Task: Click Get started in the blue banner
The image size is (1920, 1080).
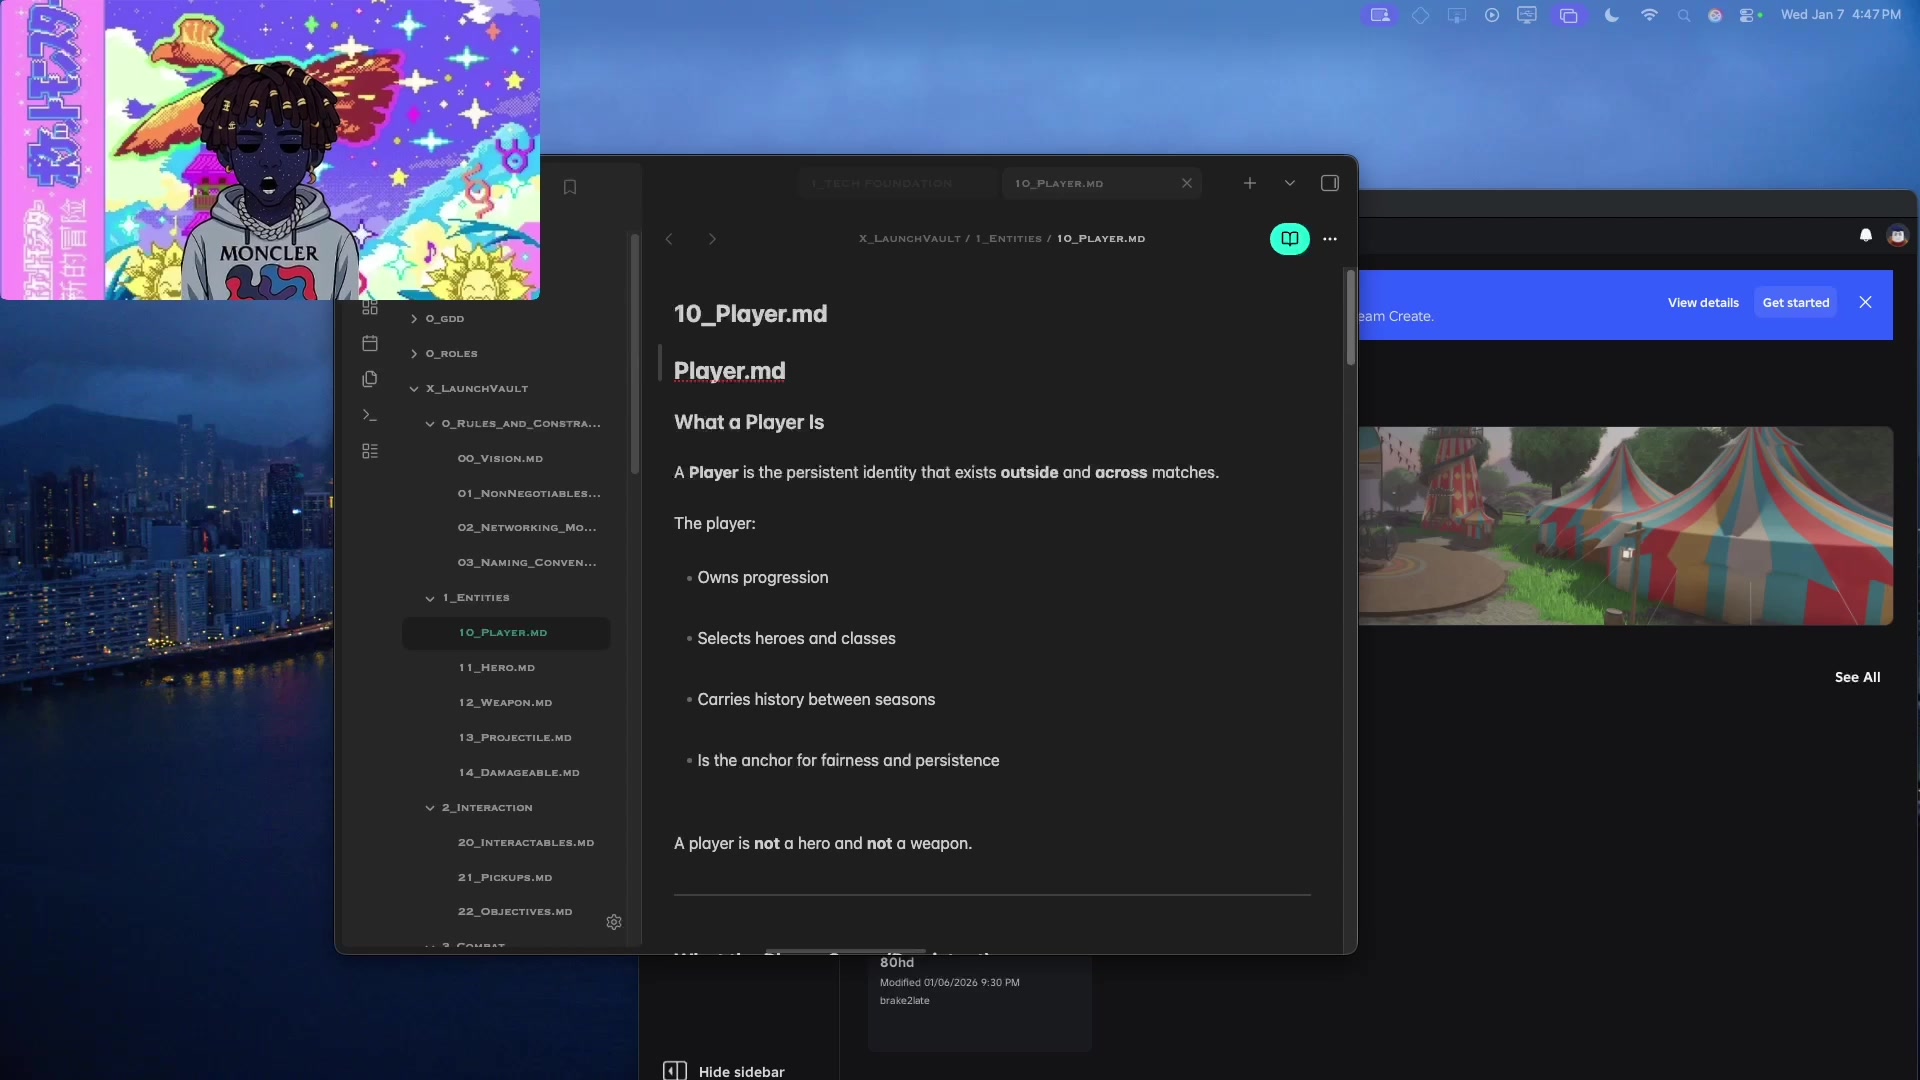Action: 1796,303
